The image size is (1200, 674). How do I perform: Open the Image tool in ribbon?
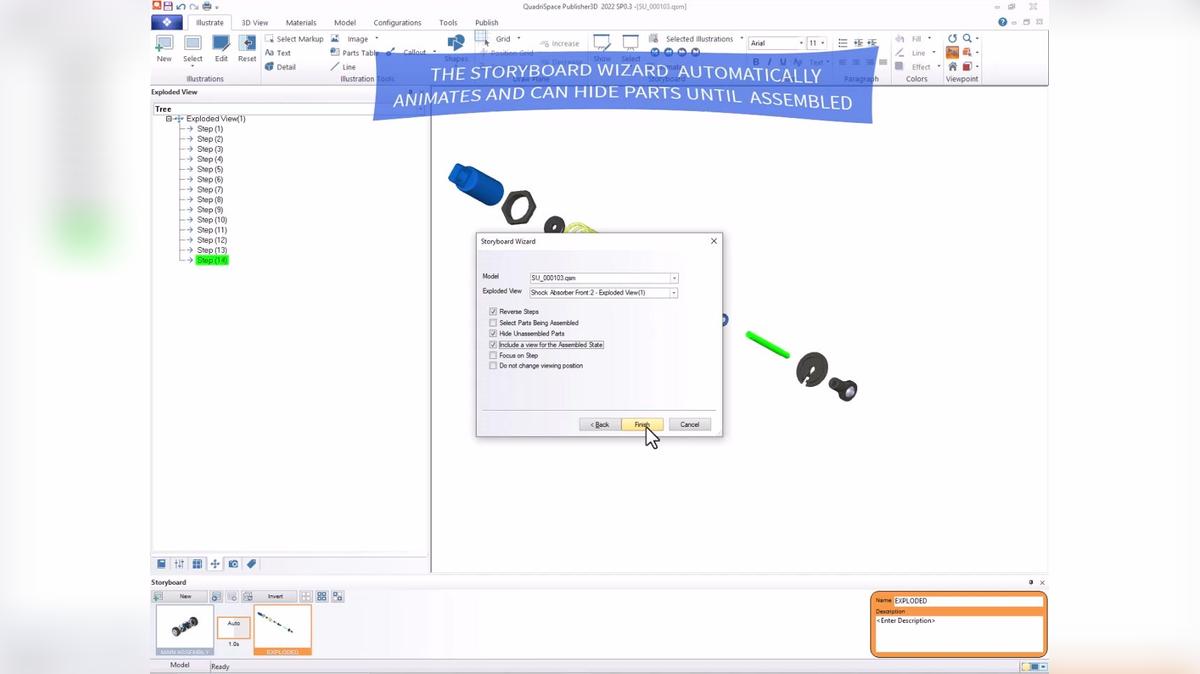[354, 39]
